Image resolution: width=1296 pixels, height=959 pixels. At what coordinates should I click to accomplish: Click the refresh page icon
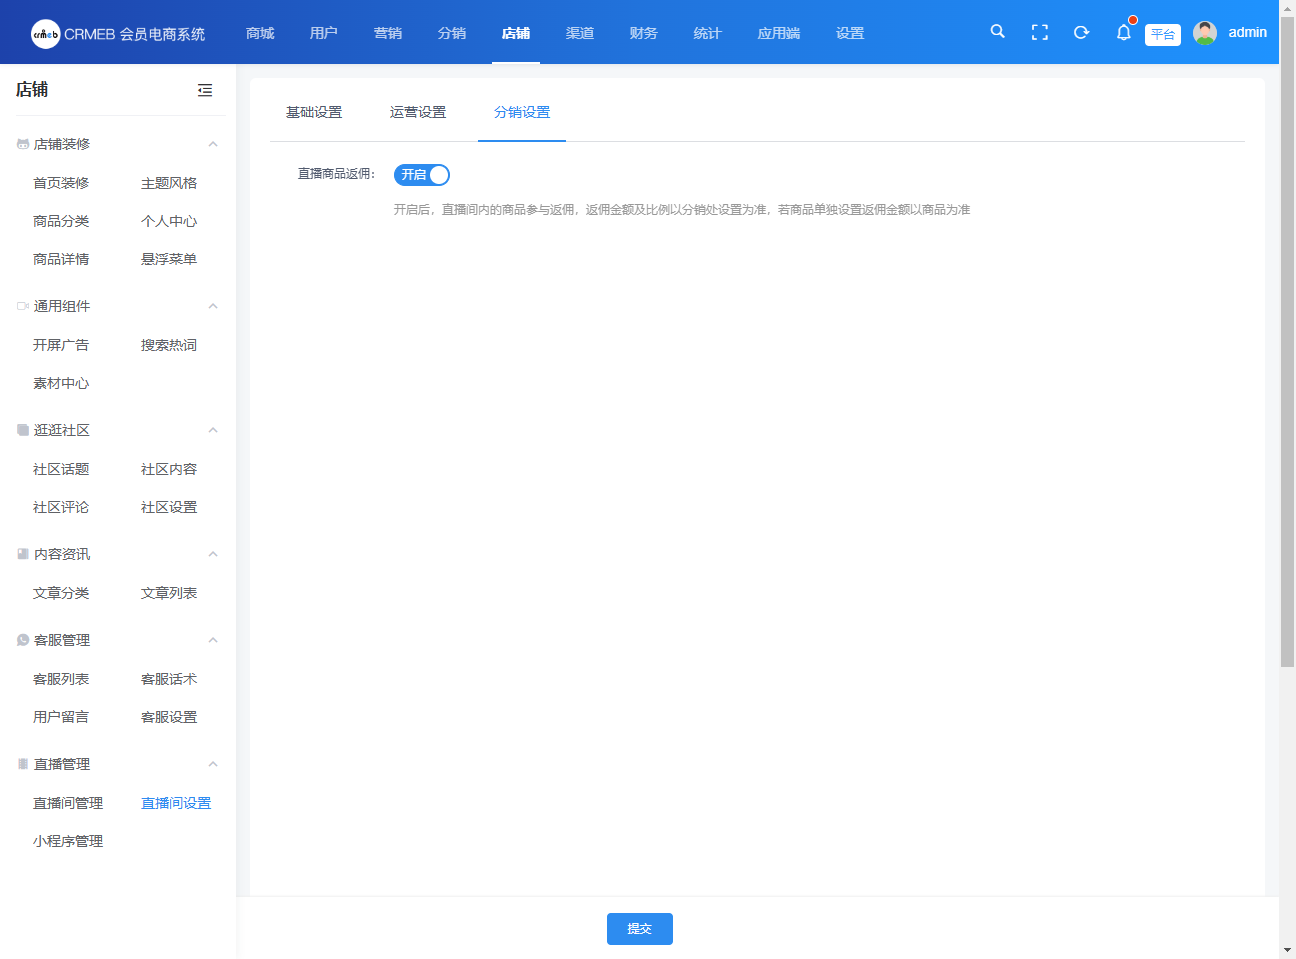pyautogui.click(x=1081, y=32)
